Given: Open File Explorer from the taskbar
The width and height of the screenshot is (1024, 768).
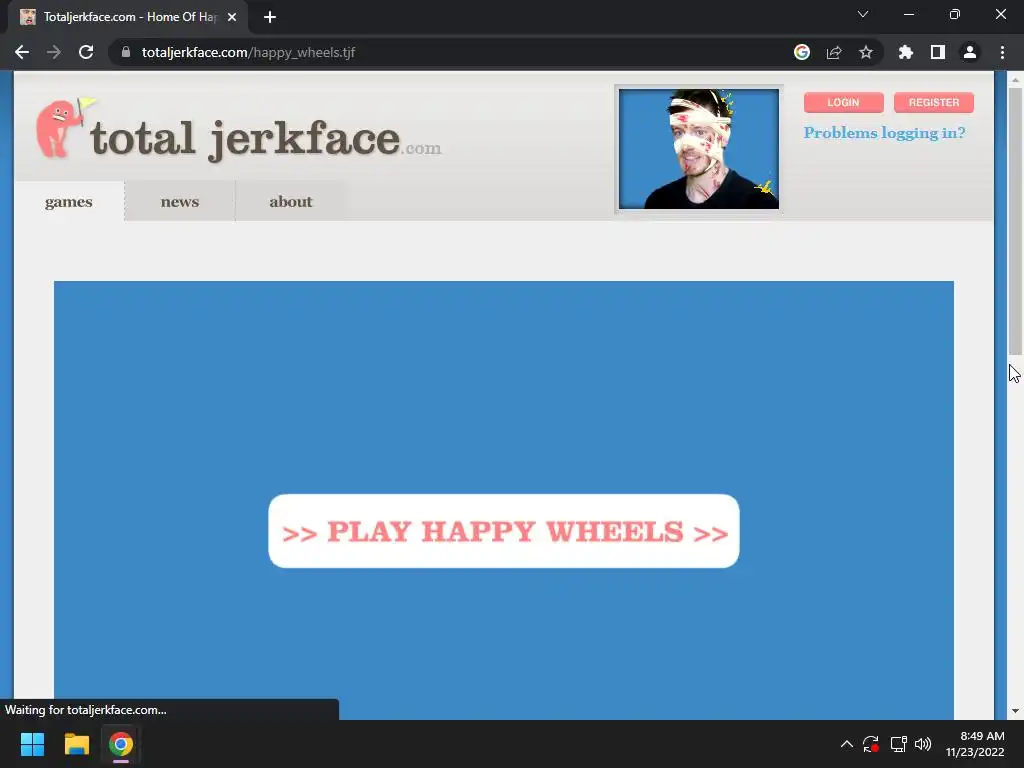Looking at the screenshot, I should tap(76, 744).
